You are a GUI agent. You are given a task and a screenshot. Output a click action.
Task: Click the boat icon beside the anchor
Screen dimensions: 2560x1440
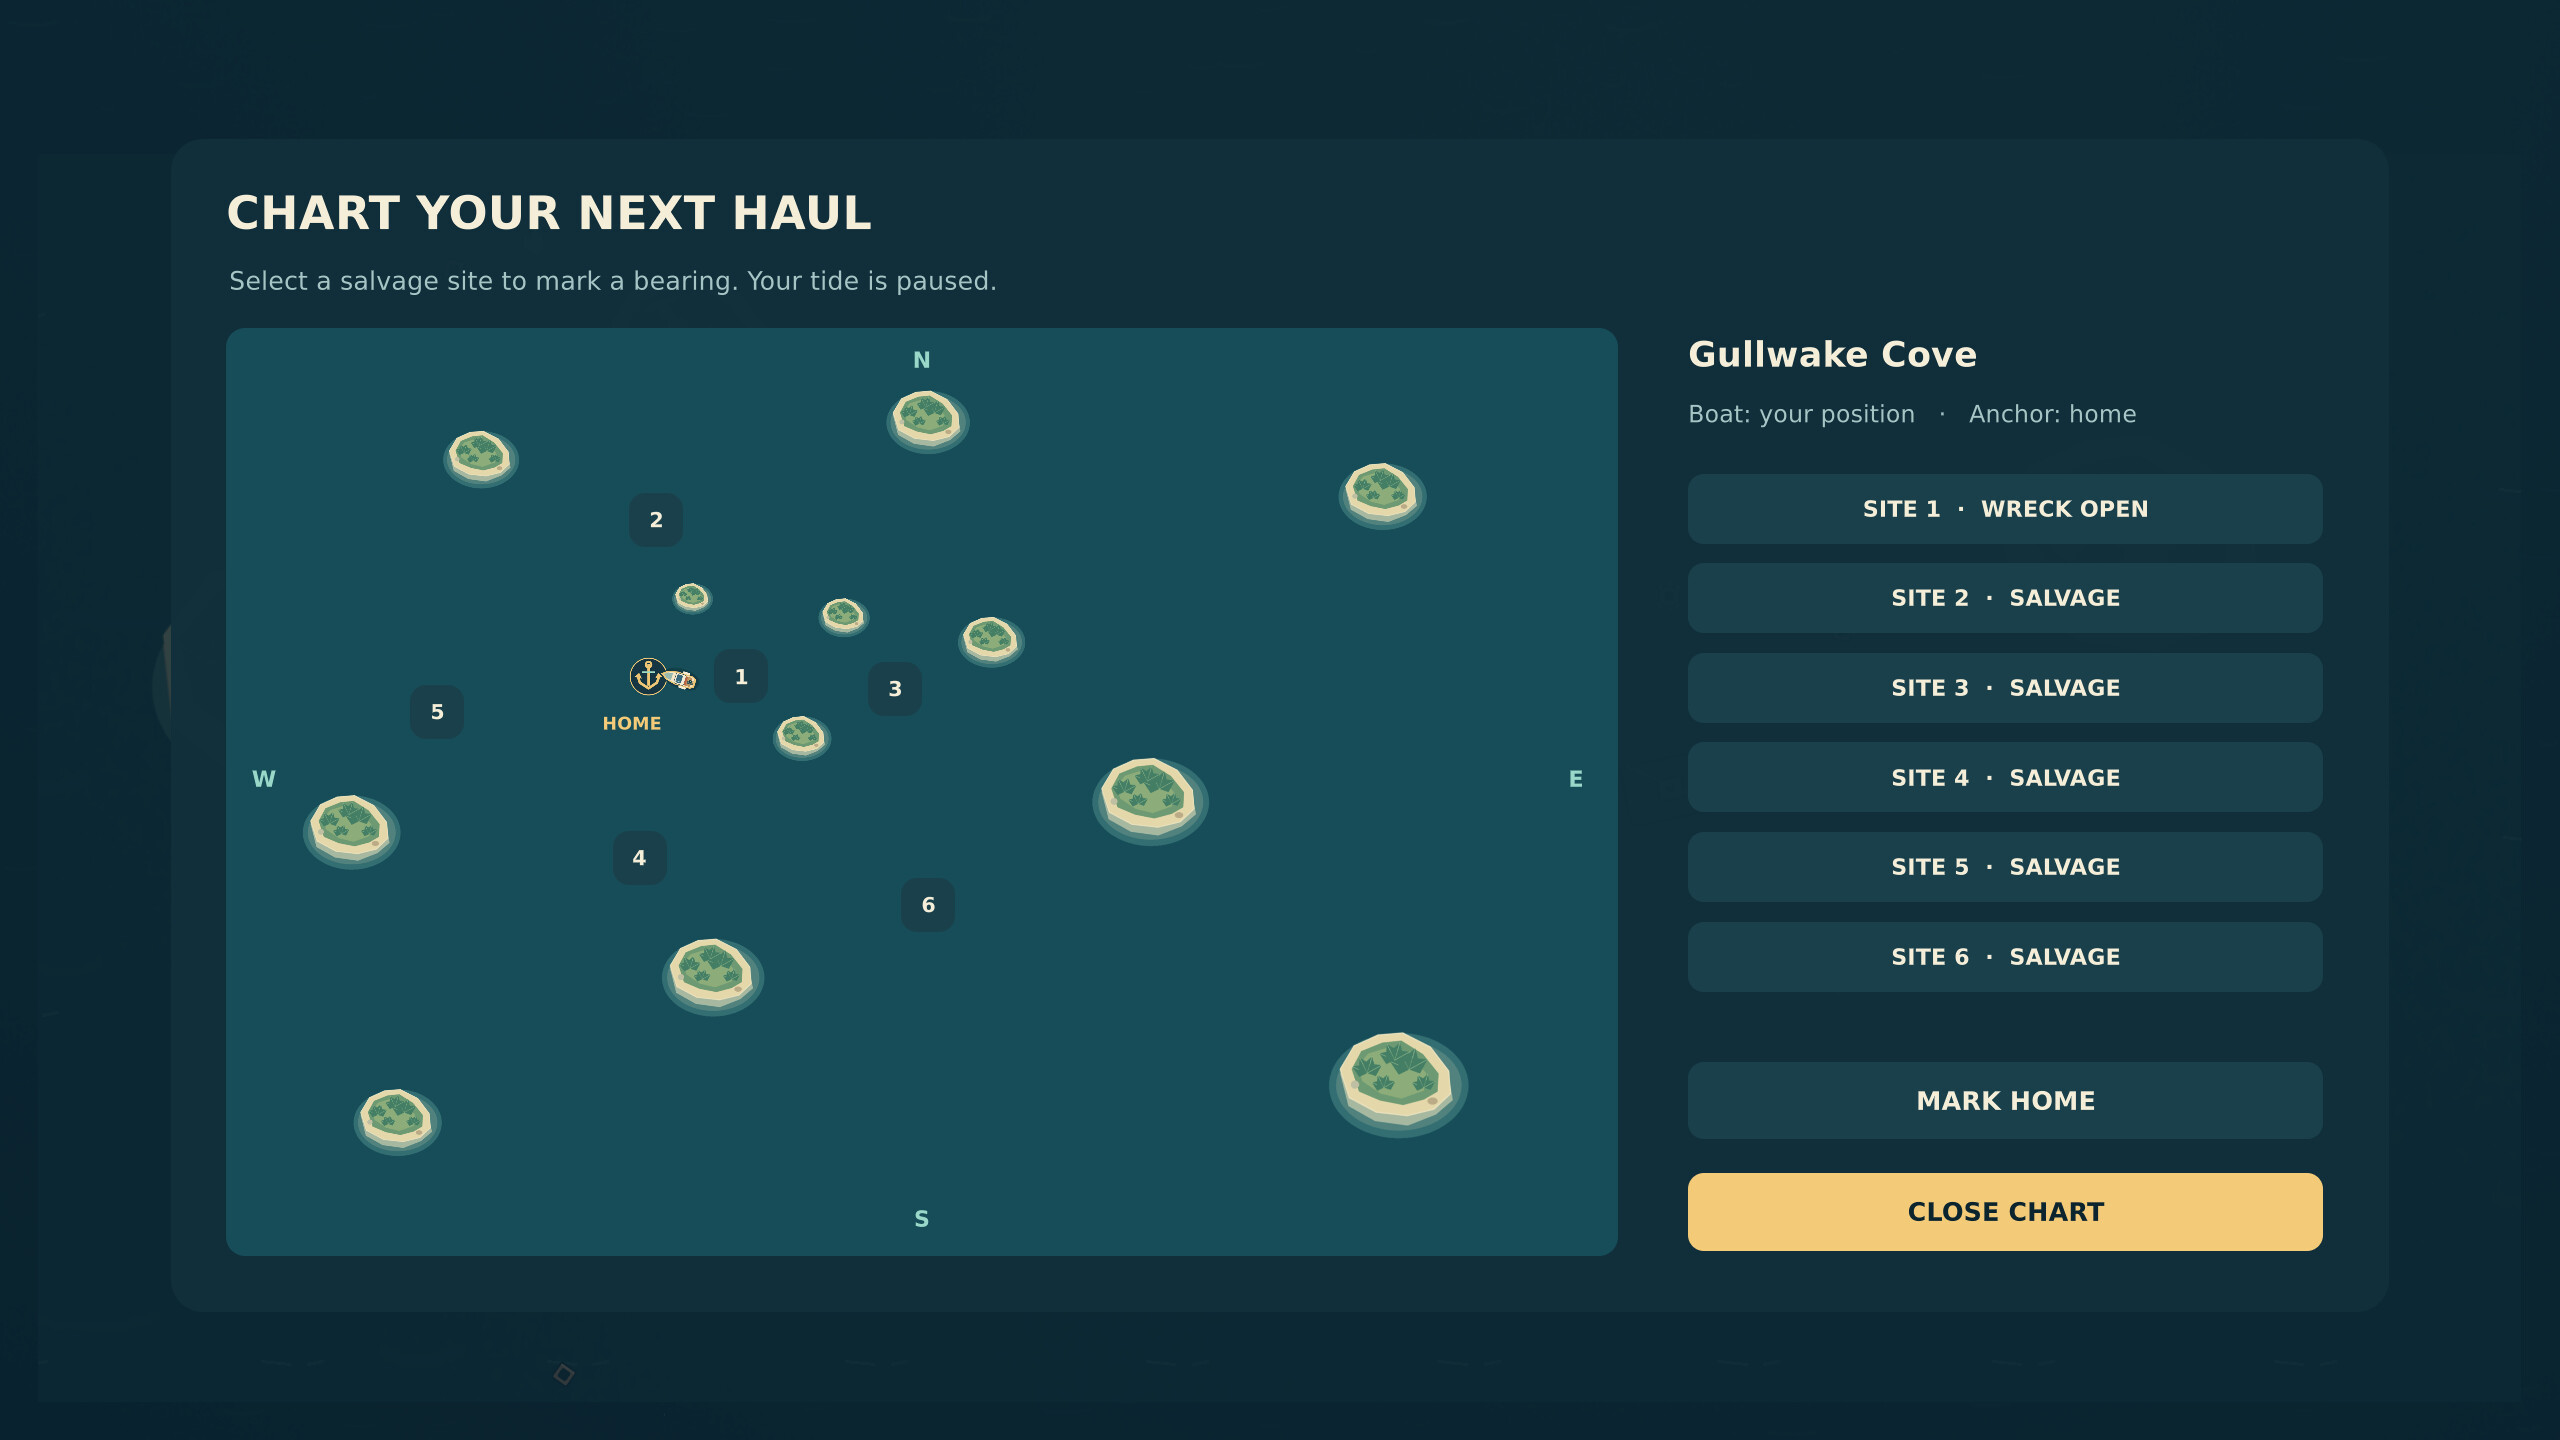click(x=681, y=679)
